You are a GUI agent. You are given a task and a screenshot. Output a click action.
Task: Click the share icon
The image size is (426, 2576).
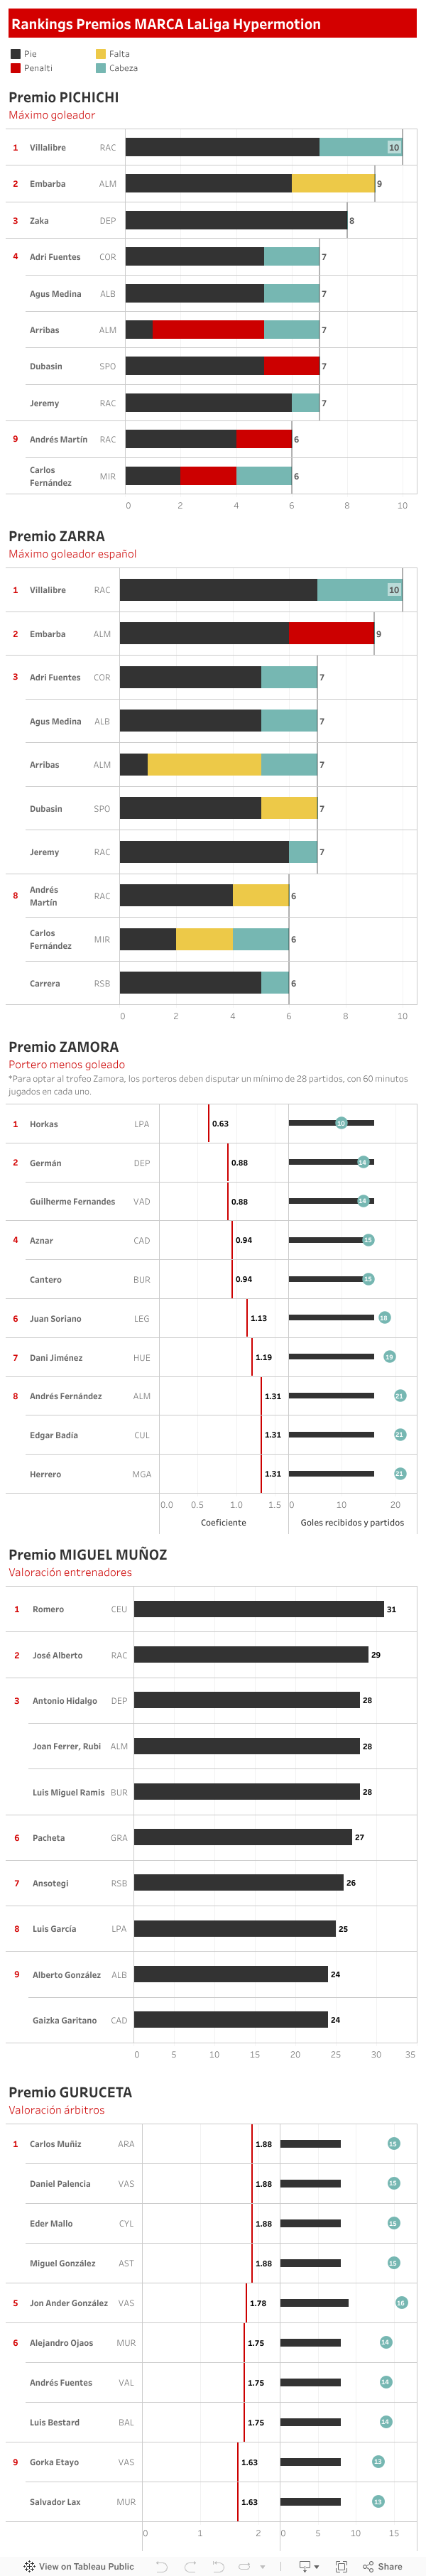point(368,2566)
